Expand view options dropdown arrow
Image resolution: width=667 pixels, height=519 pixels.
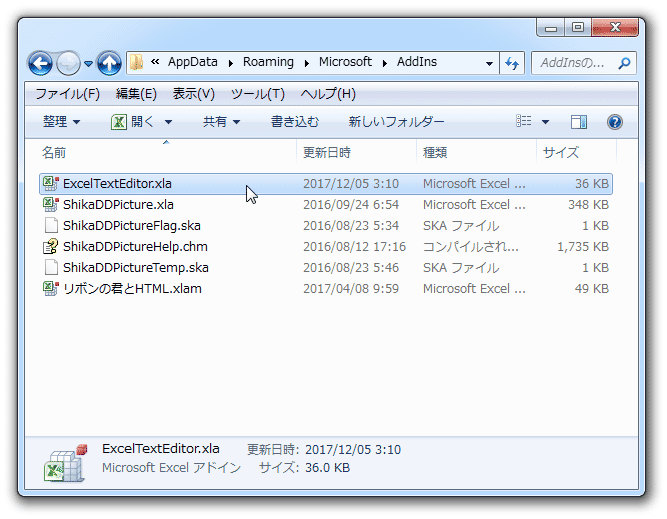[545, 123]
